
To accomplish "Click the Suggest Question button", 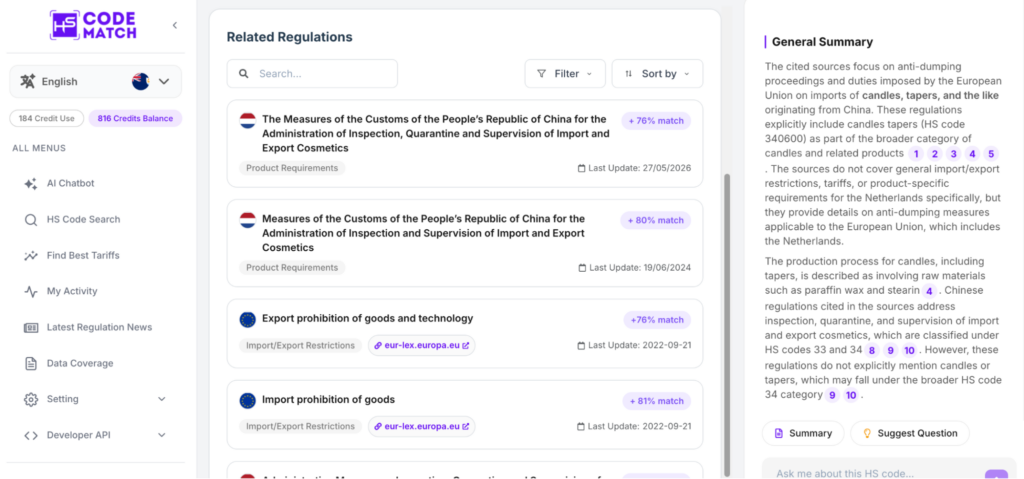I will coord(910,433).
